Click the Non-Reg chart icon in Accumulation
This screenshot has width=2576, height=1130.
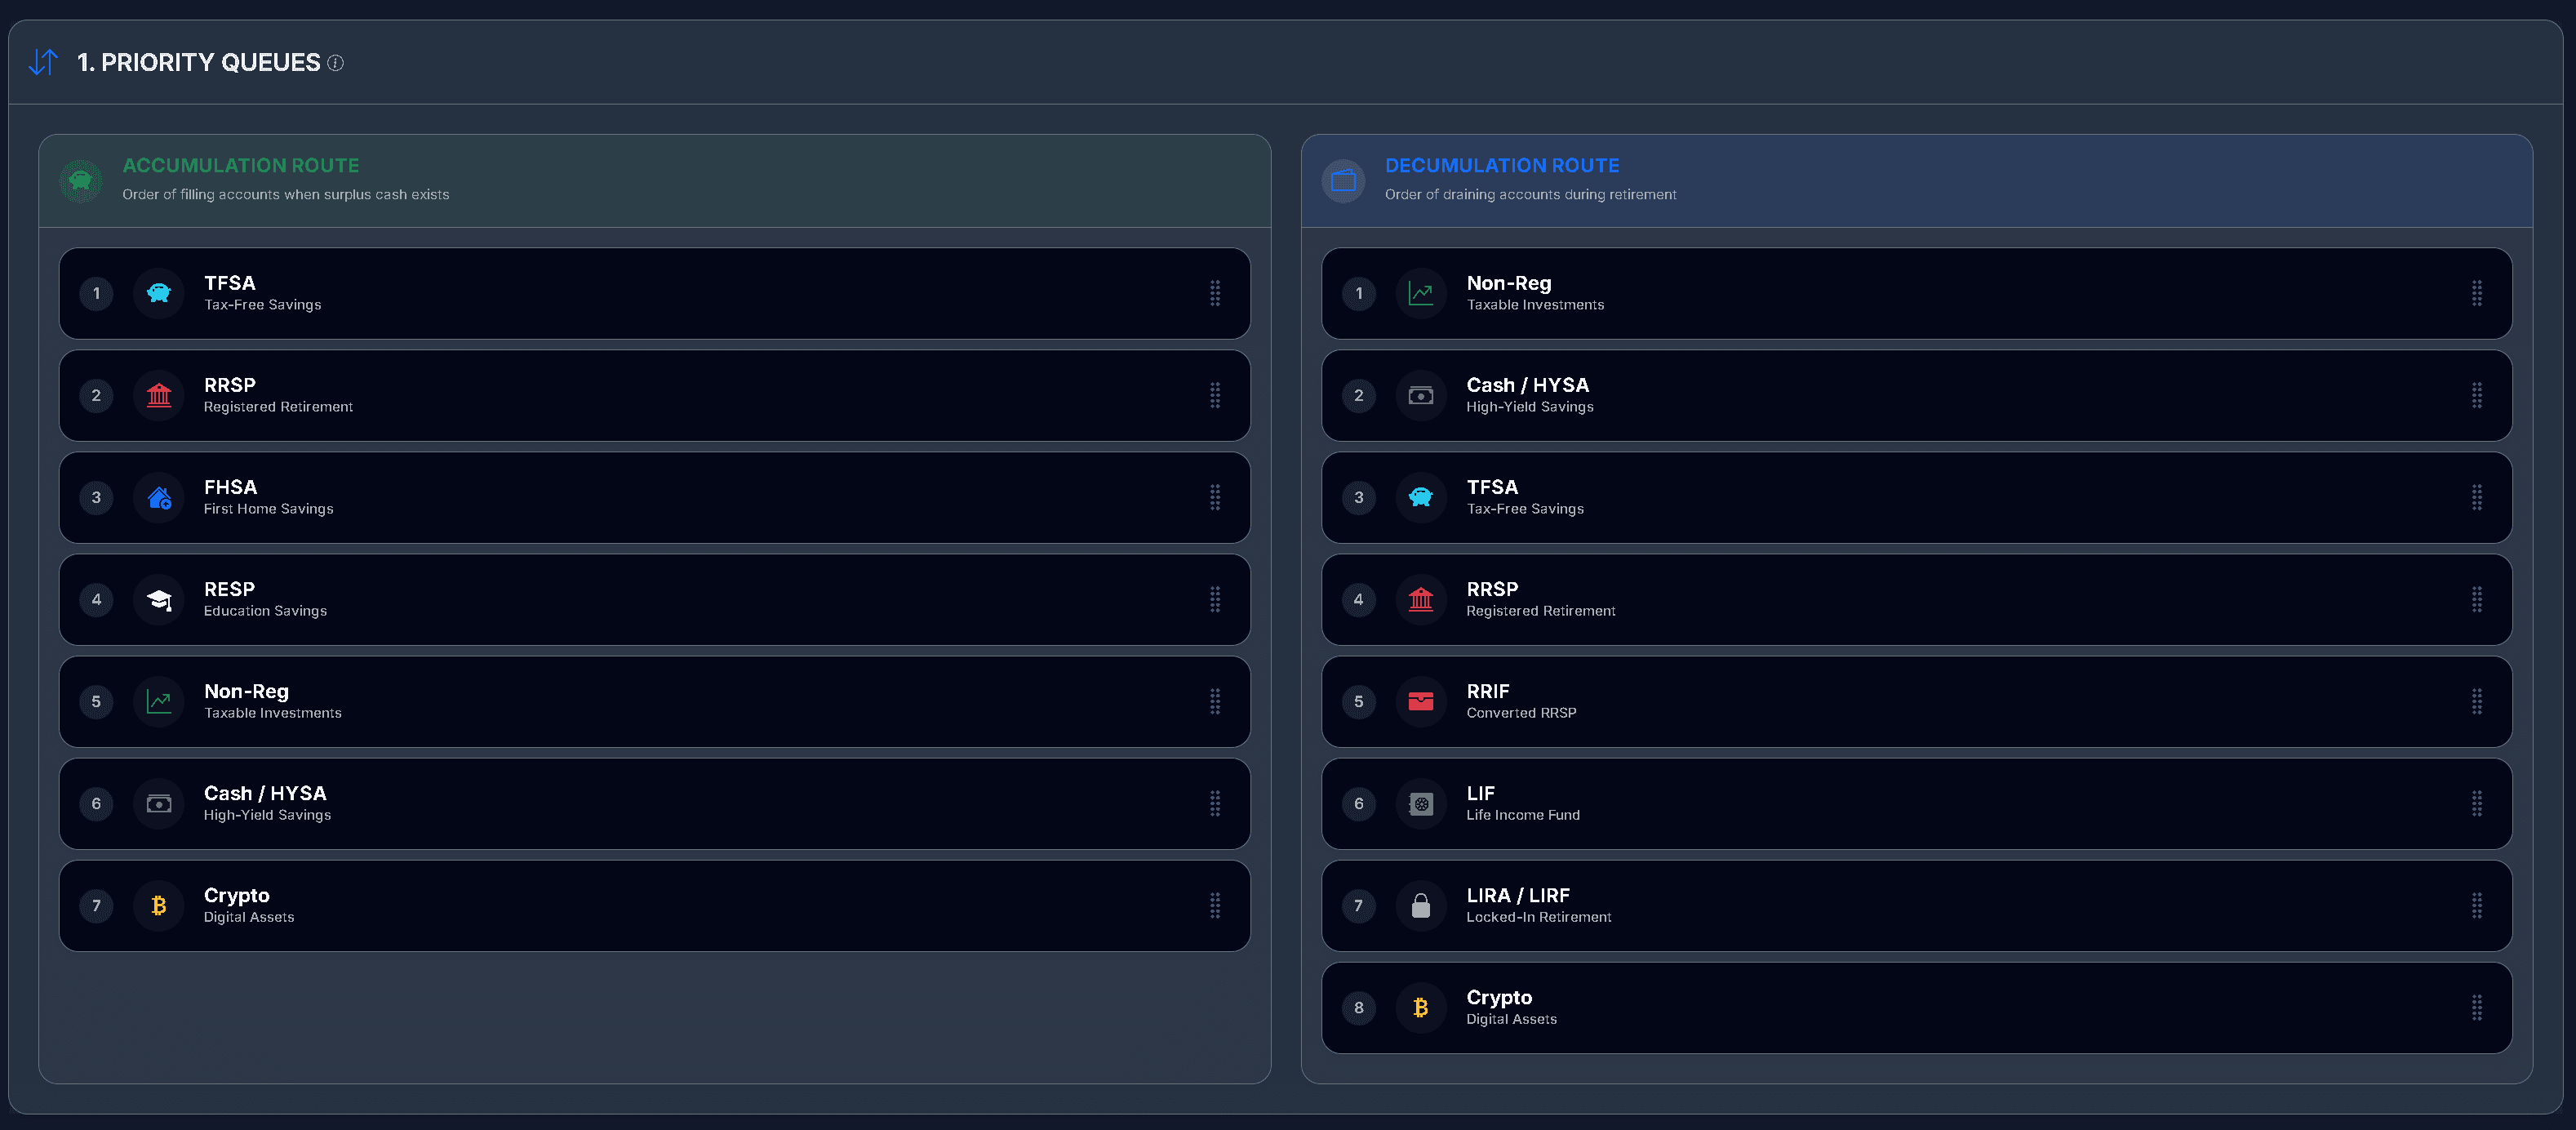click(x=159, y=701)
